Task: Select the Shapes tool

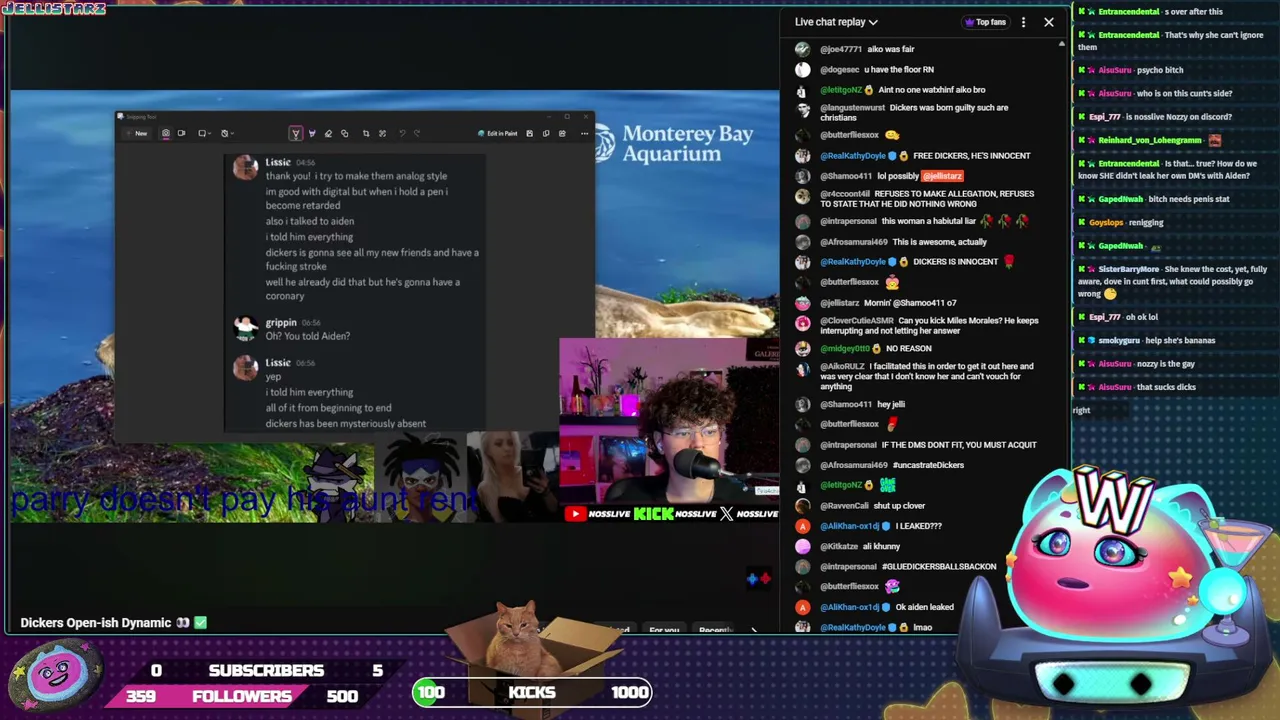Action: 344,133
